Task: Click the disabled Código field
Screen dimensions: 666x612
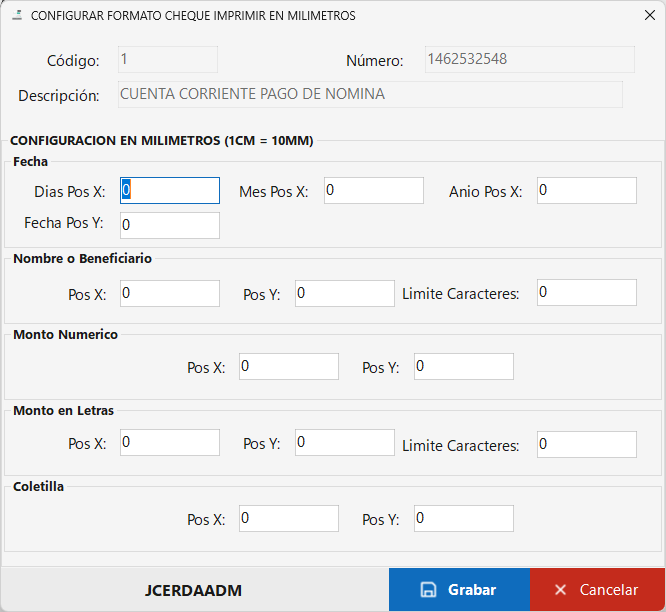Action: click(168, 59)
